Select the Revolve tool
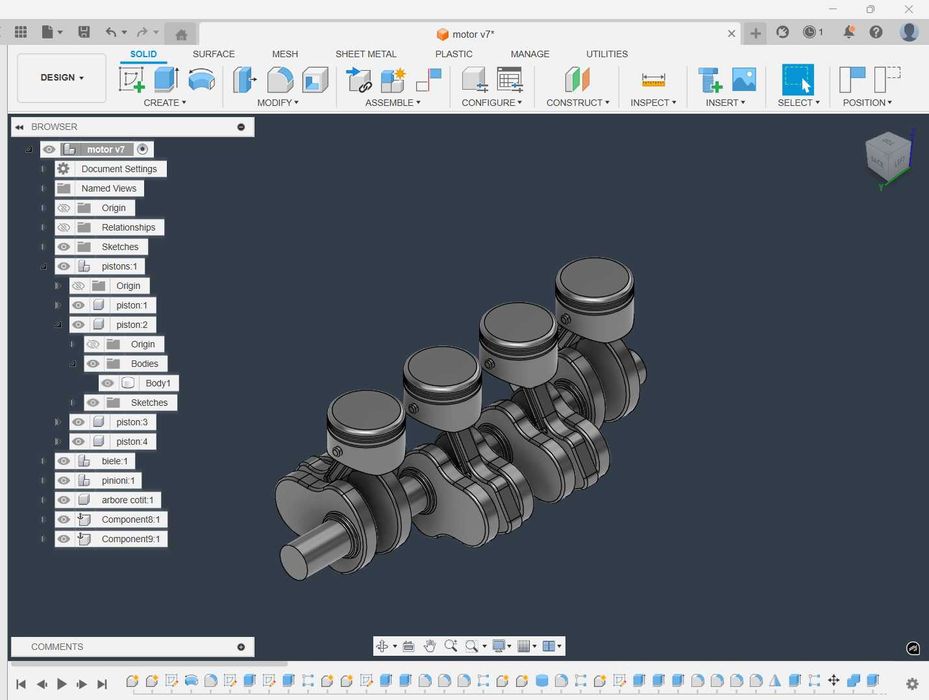929x700 pixels. 201,79
